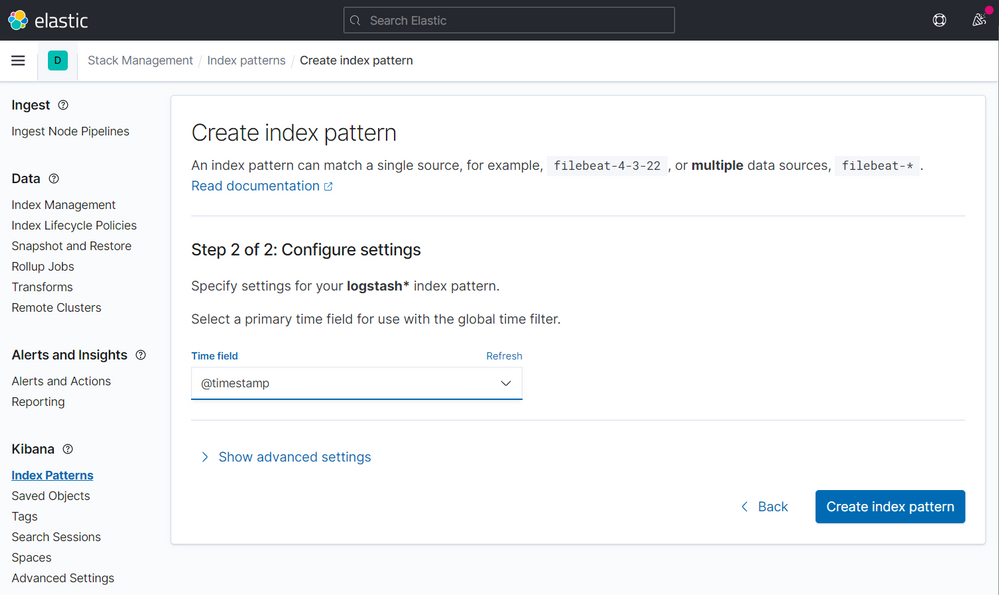Click the filebeat-* code example
Viewport: 999px width, 595px height.
[x=877, y=166]
